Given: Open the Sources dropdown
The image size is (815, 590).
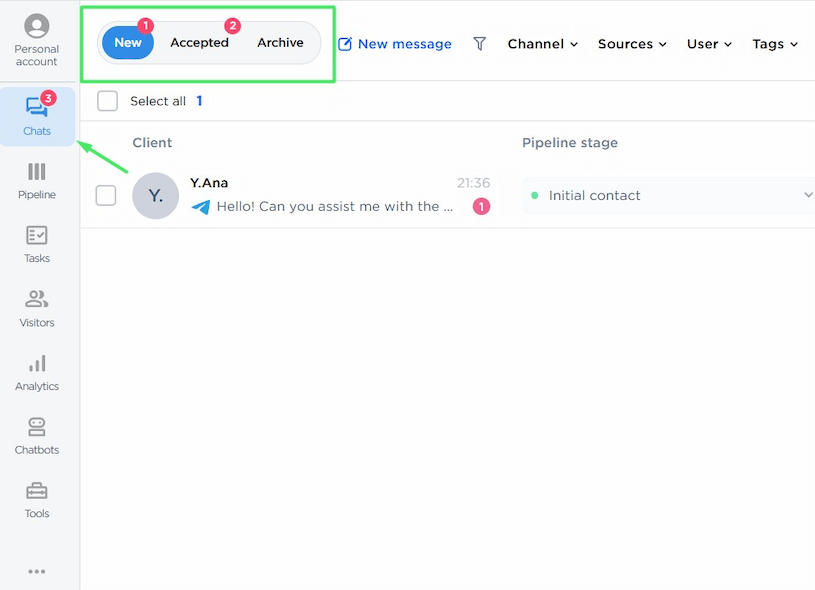Looking at the screenshot, I should pyautogui.click(x=632, y=44).
